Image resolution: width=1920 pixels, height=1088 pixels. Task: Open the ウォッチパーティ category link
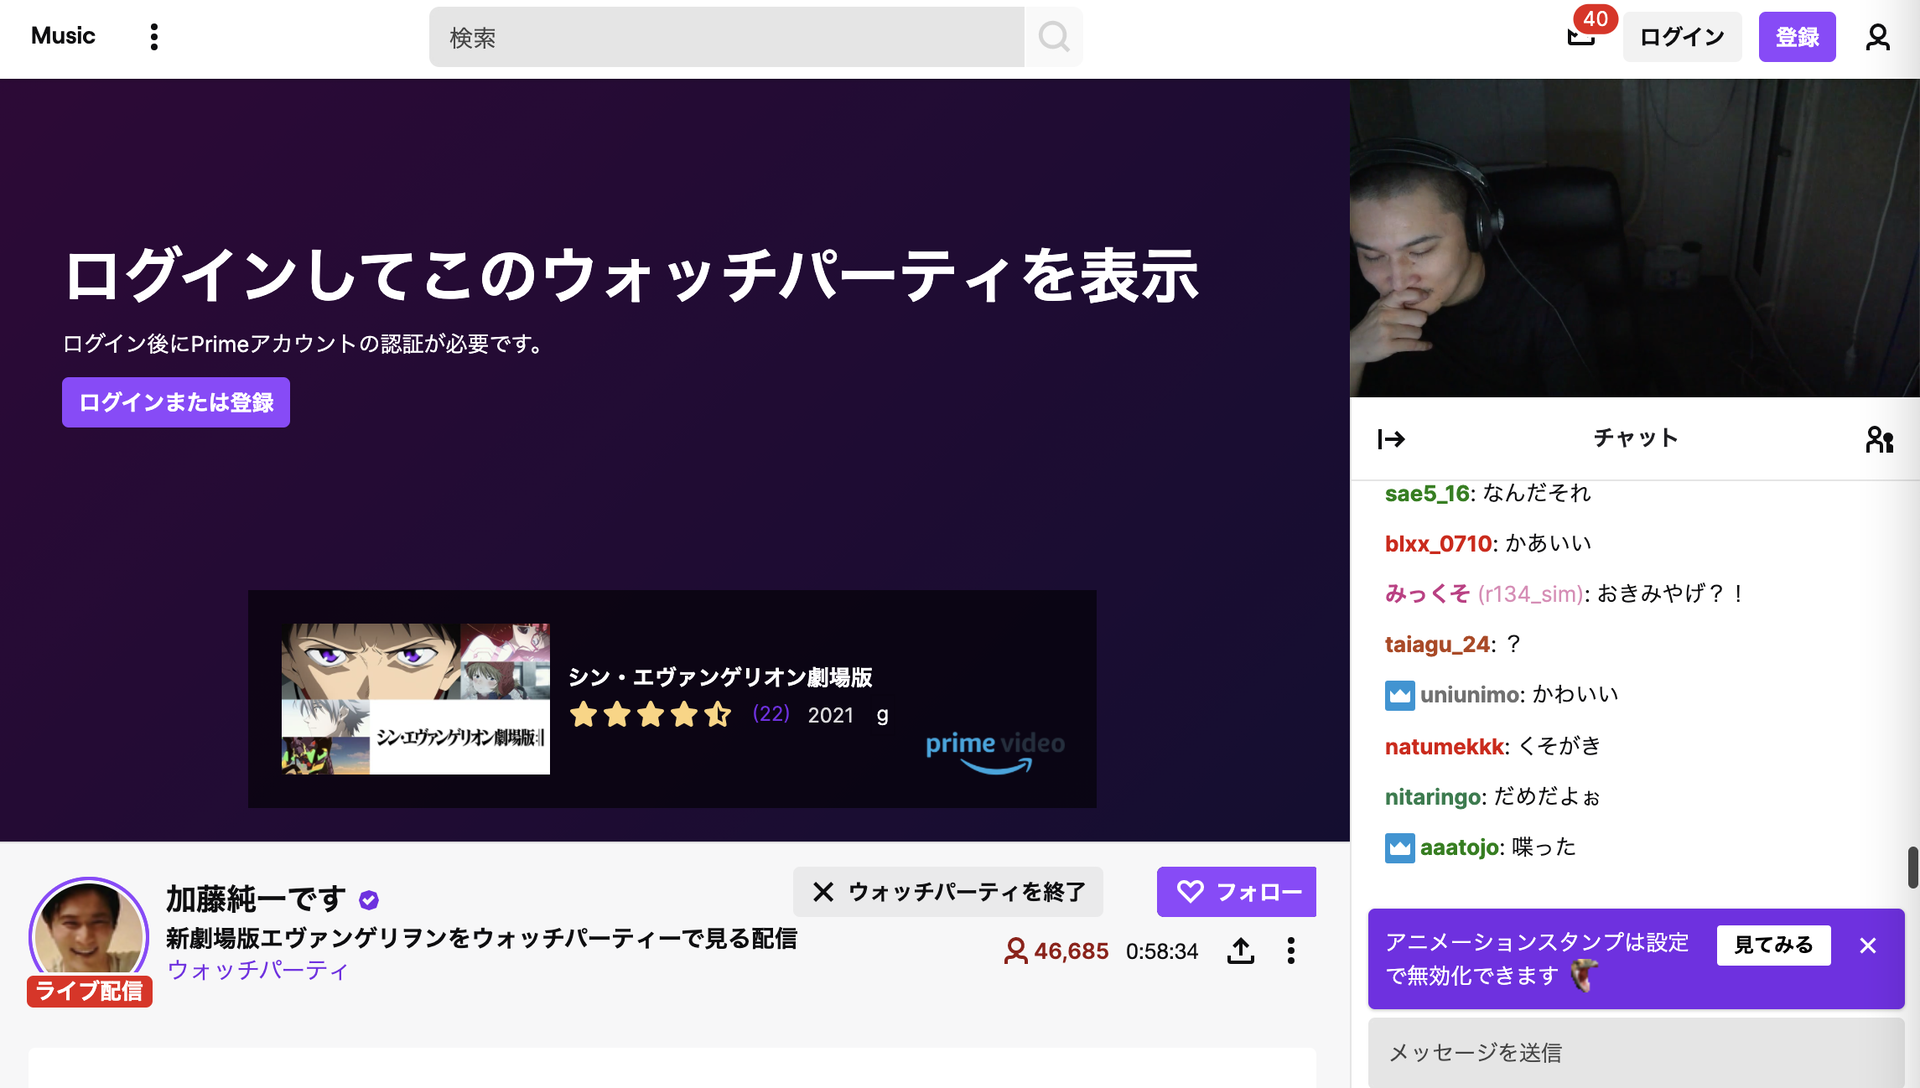[258, 970]
